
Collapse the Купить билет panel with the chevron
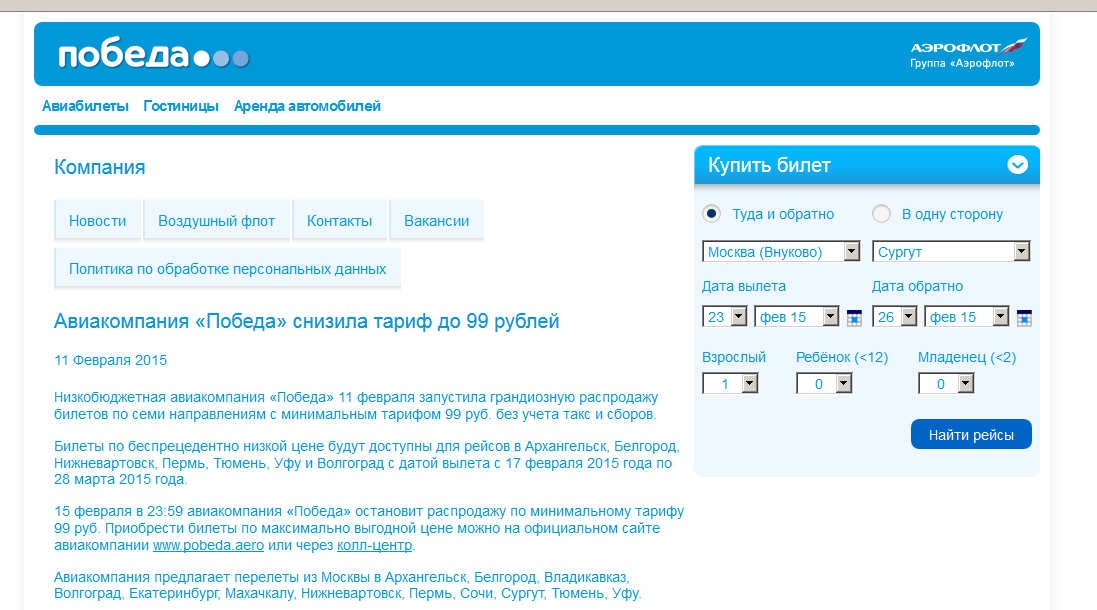coord(1017,165)
